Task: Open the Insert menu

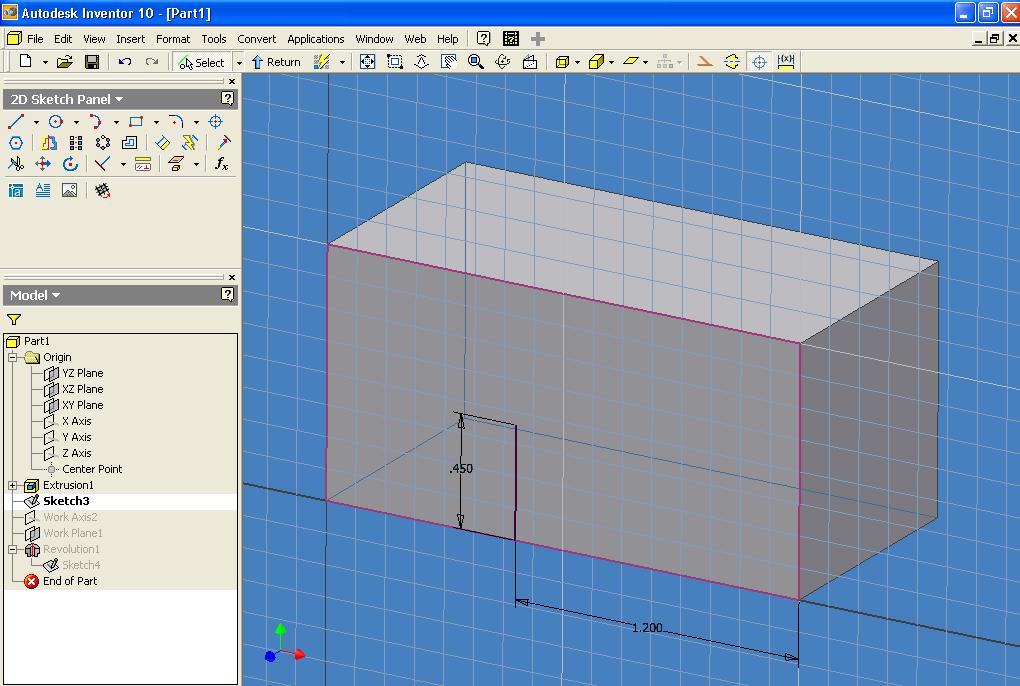Action: 131,39
